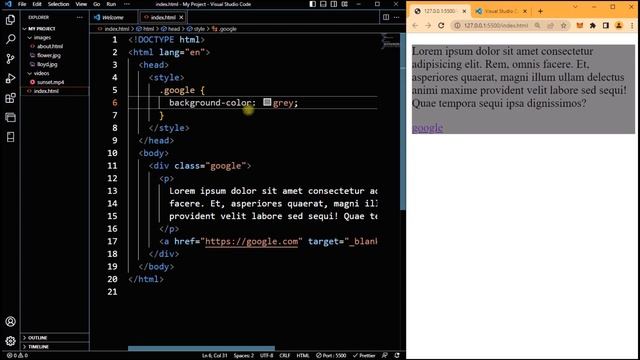Switch to the Welcome tab
This screenshot has width=640, height=360.
click(113, 17)
